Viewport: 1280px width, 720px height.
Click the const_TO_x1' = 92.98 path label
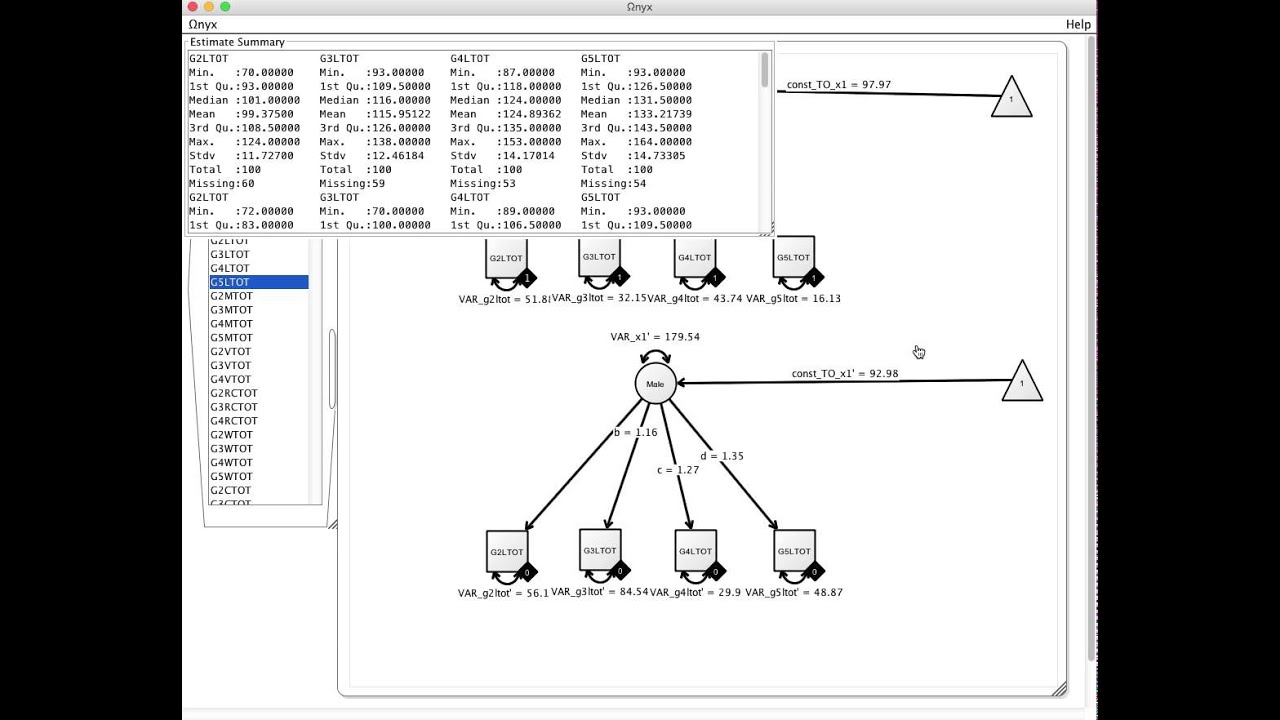click(845, 374)
